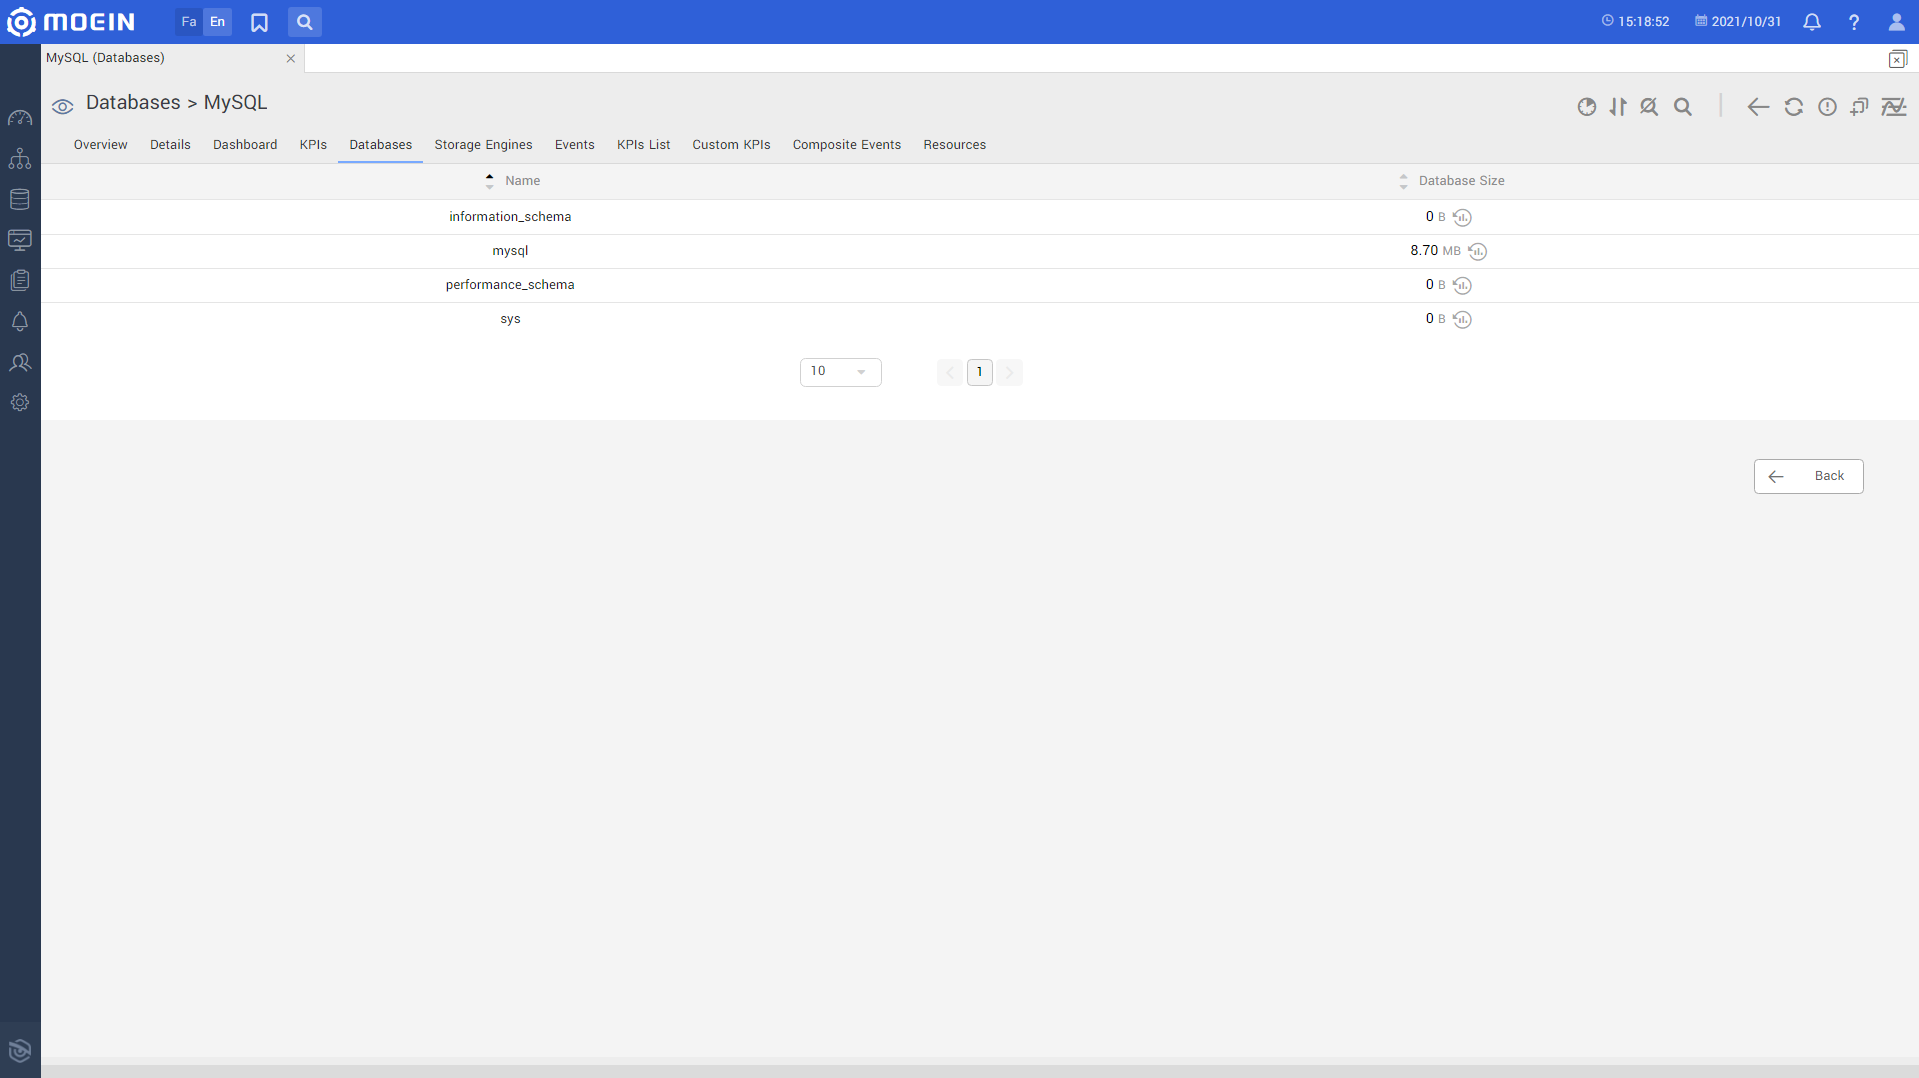Click the trend chart toolbar icon
The height and width of the screenshot is (1078, 1919).
click(1894, 107)
